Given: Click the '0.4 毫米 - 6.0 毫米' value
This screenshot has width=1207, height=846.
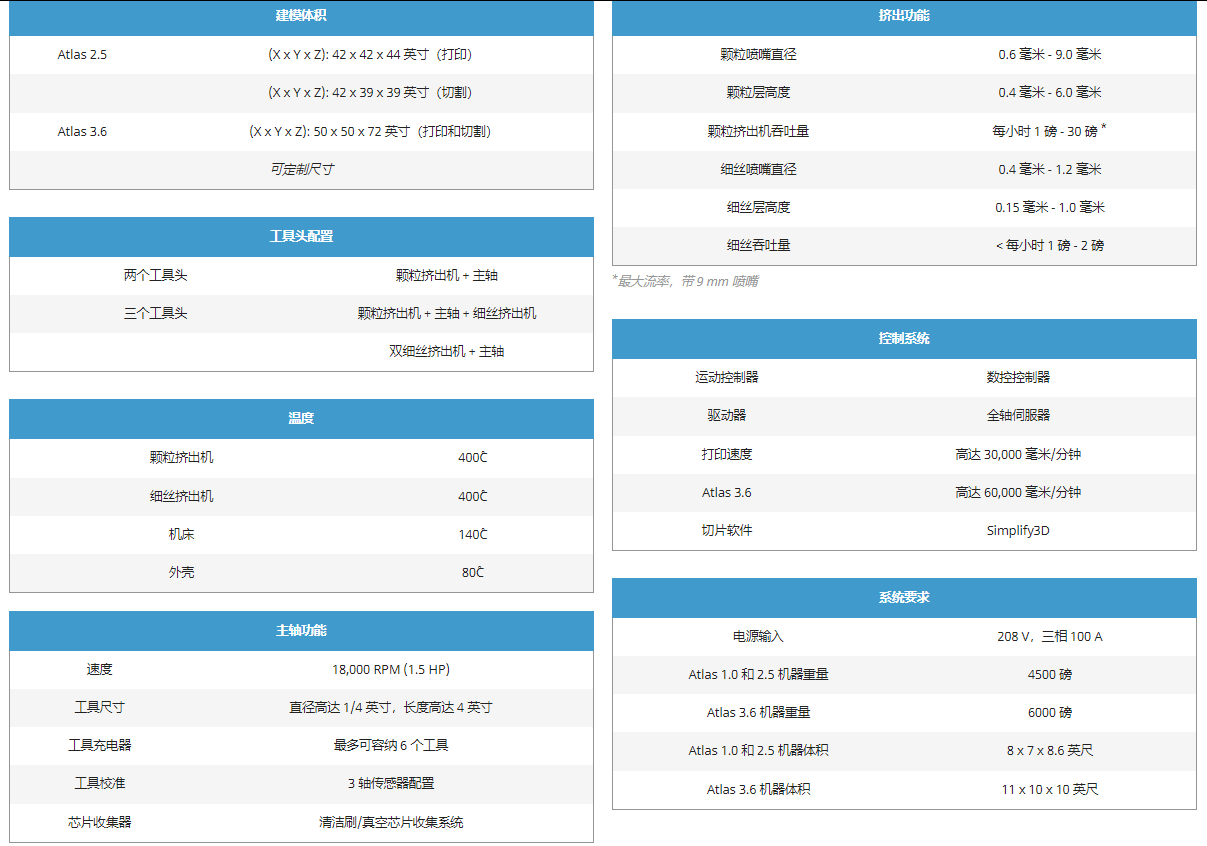Looking at the screenshot, I should 1050,92.
